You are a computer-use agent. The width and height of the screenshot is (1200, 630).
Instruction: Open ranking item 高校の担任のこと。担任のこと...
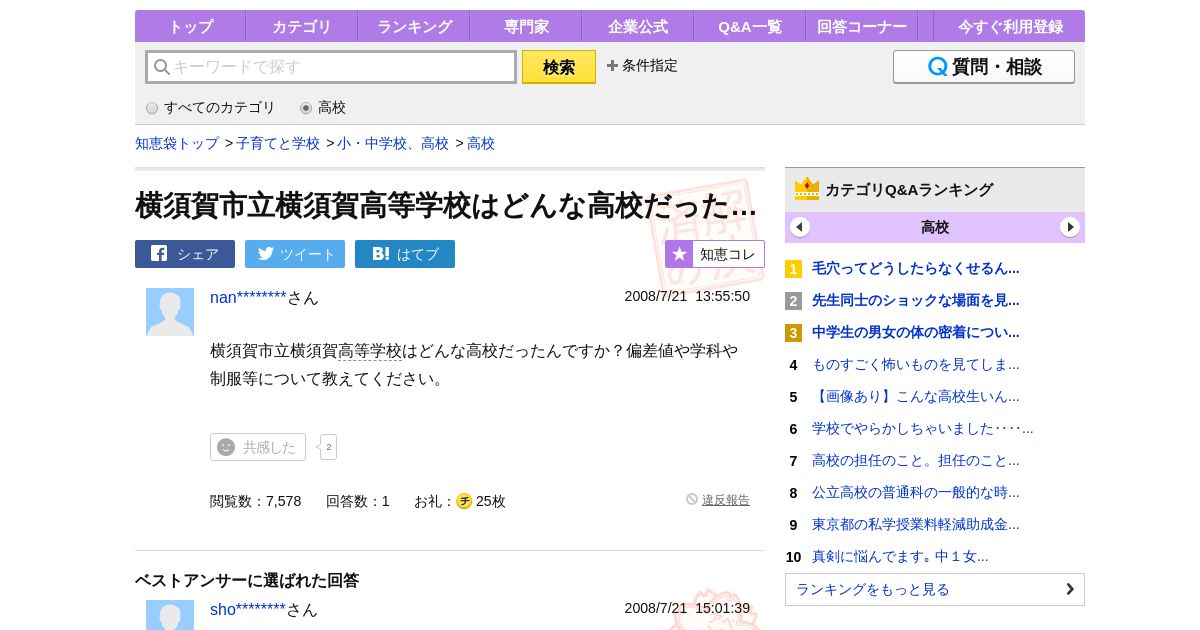(916, 460)
